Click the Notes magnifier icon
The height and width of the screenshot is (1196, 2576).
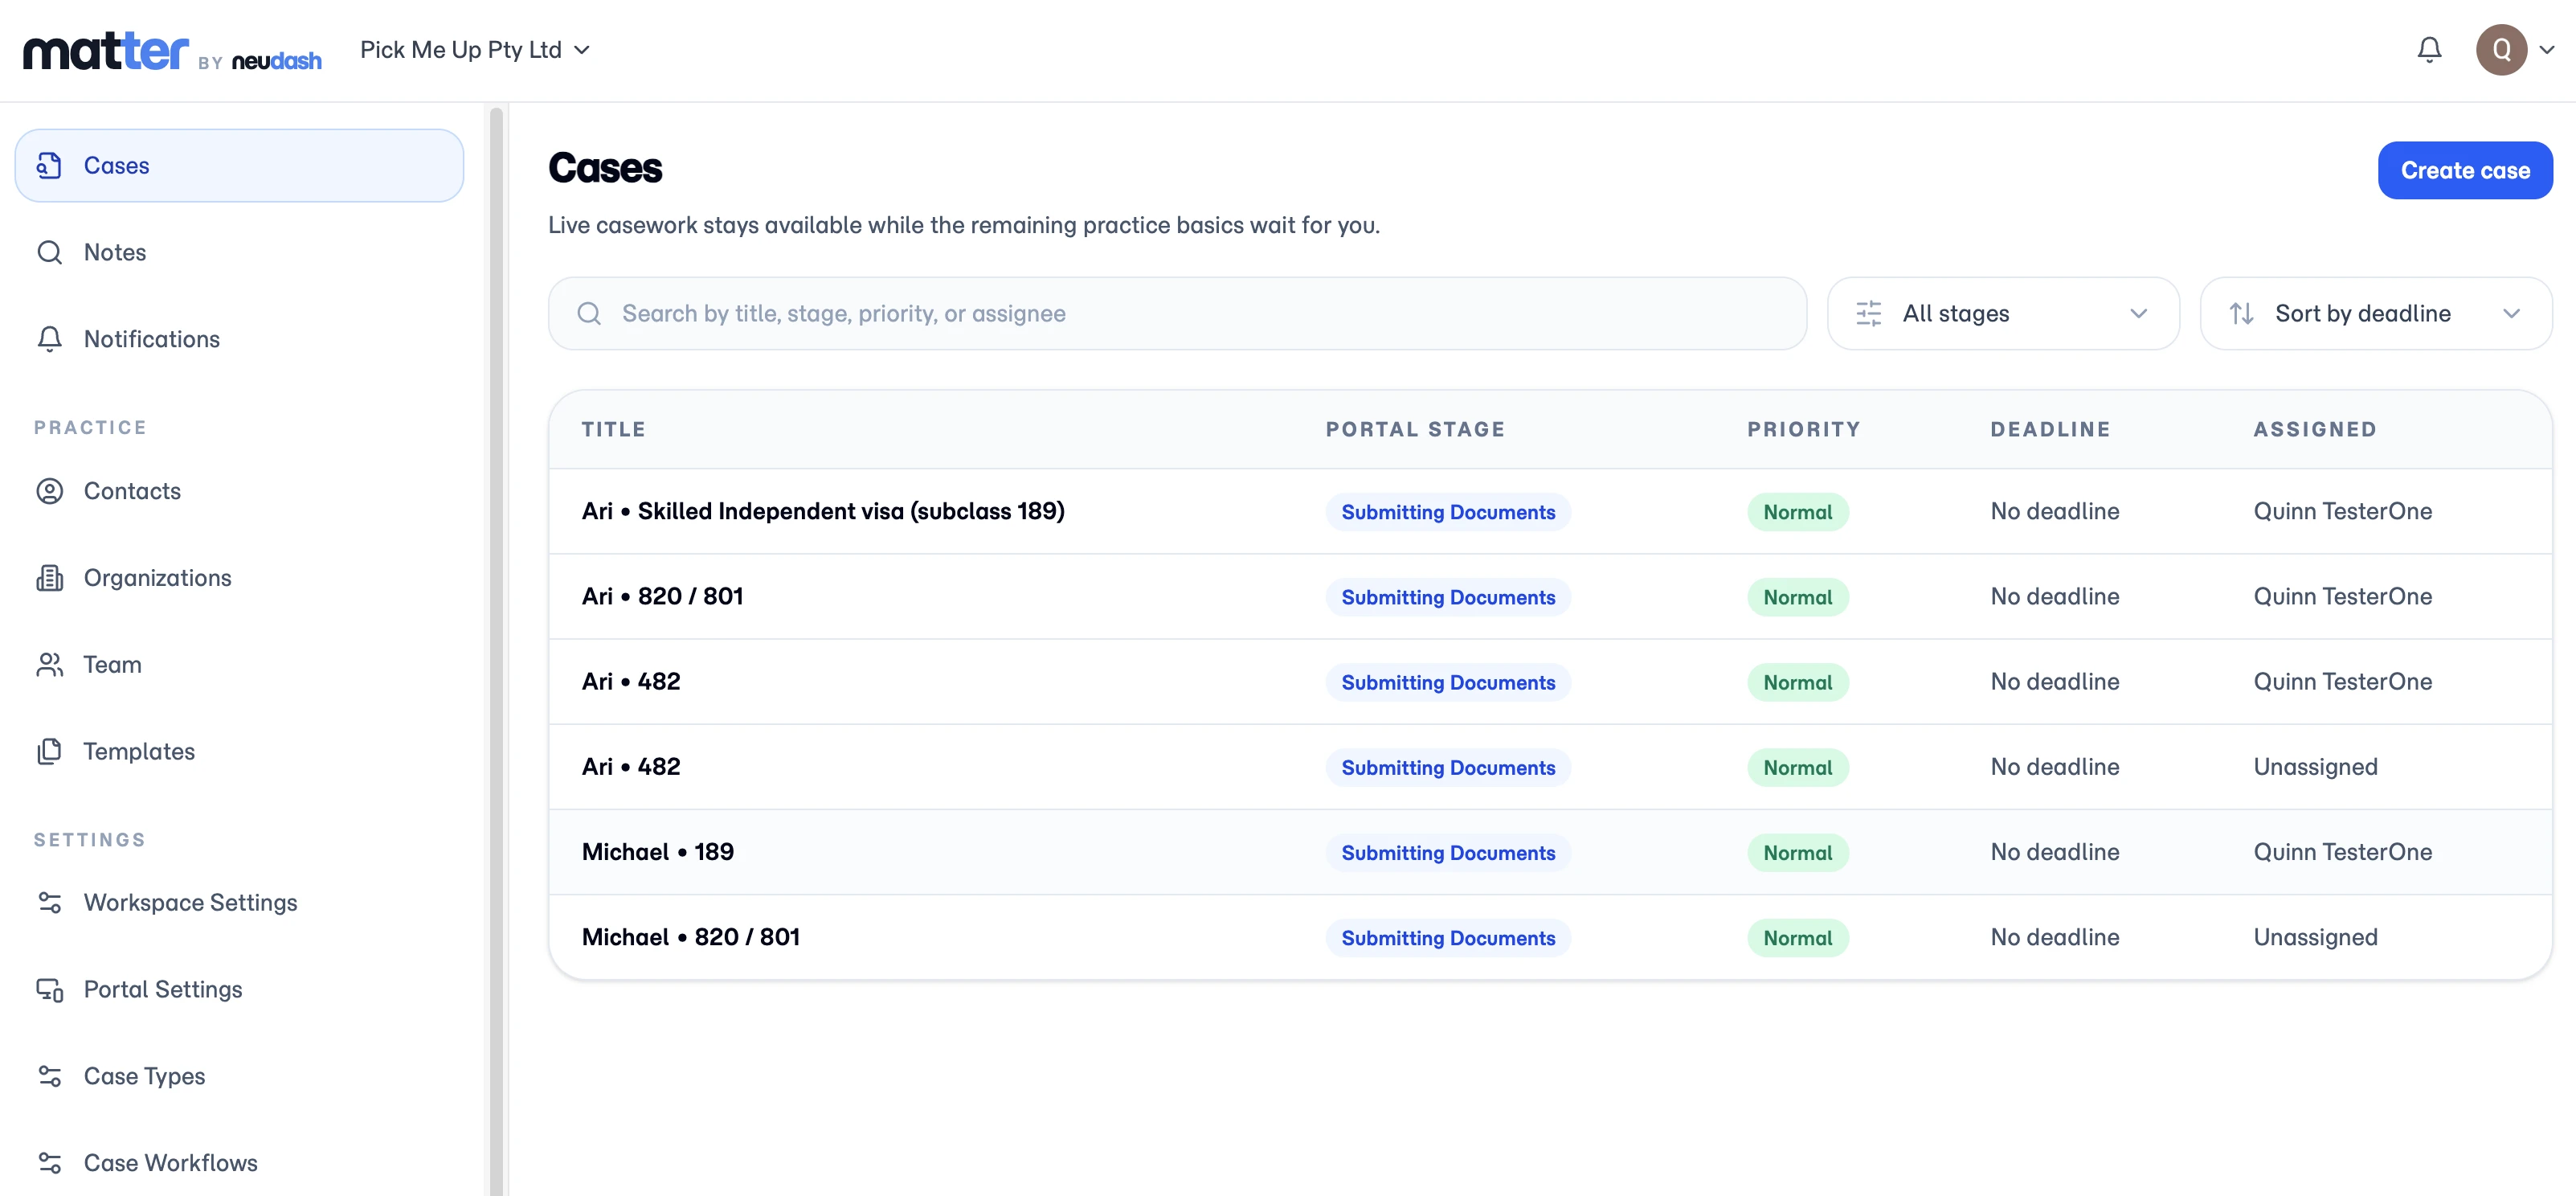(49, 252)
